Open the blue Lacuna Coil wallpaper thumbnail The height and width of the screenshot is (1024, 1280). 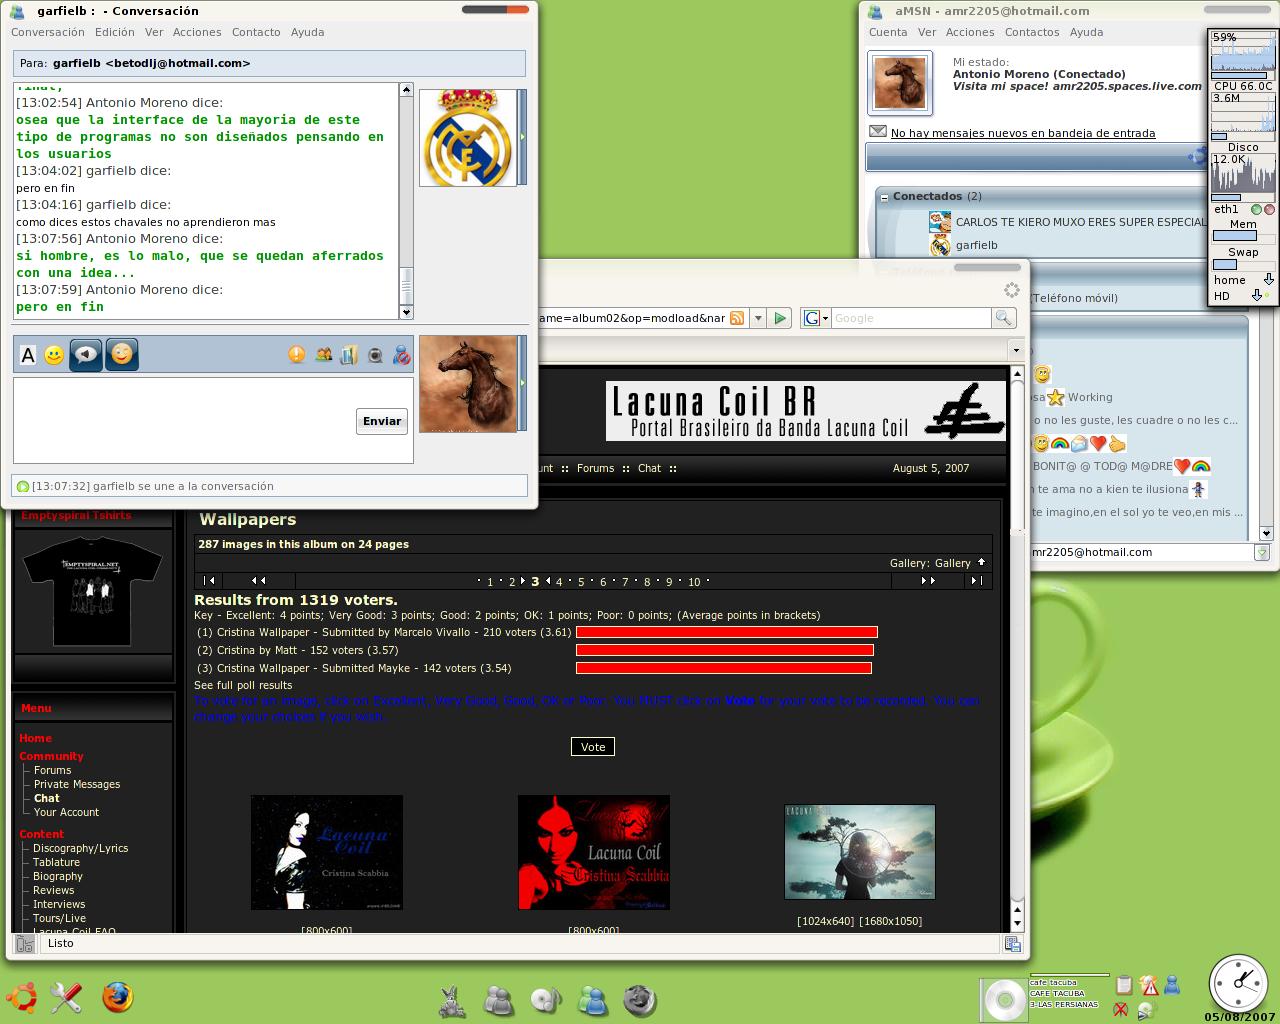[327, 853]
